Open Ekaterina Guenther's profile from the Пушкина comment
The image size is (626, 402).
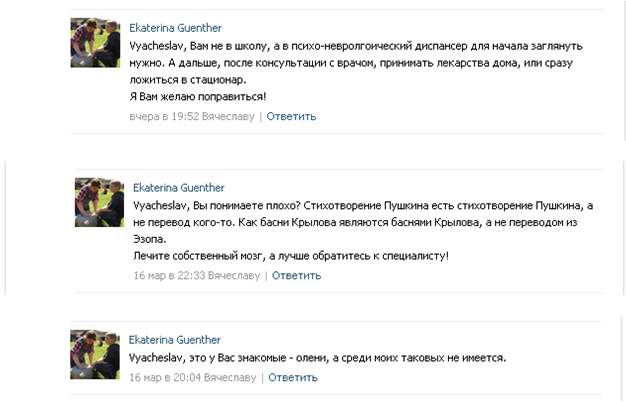[179, 188]
